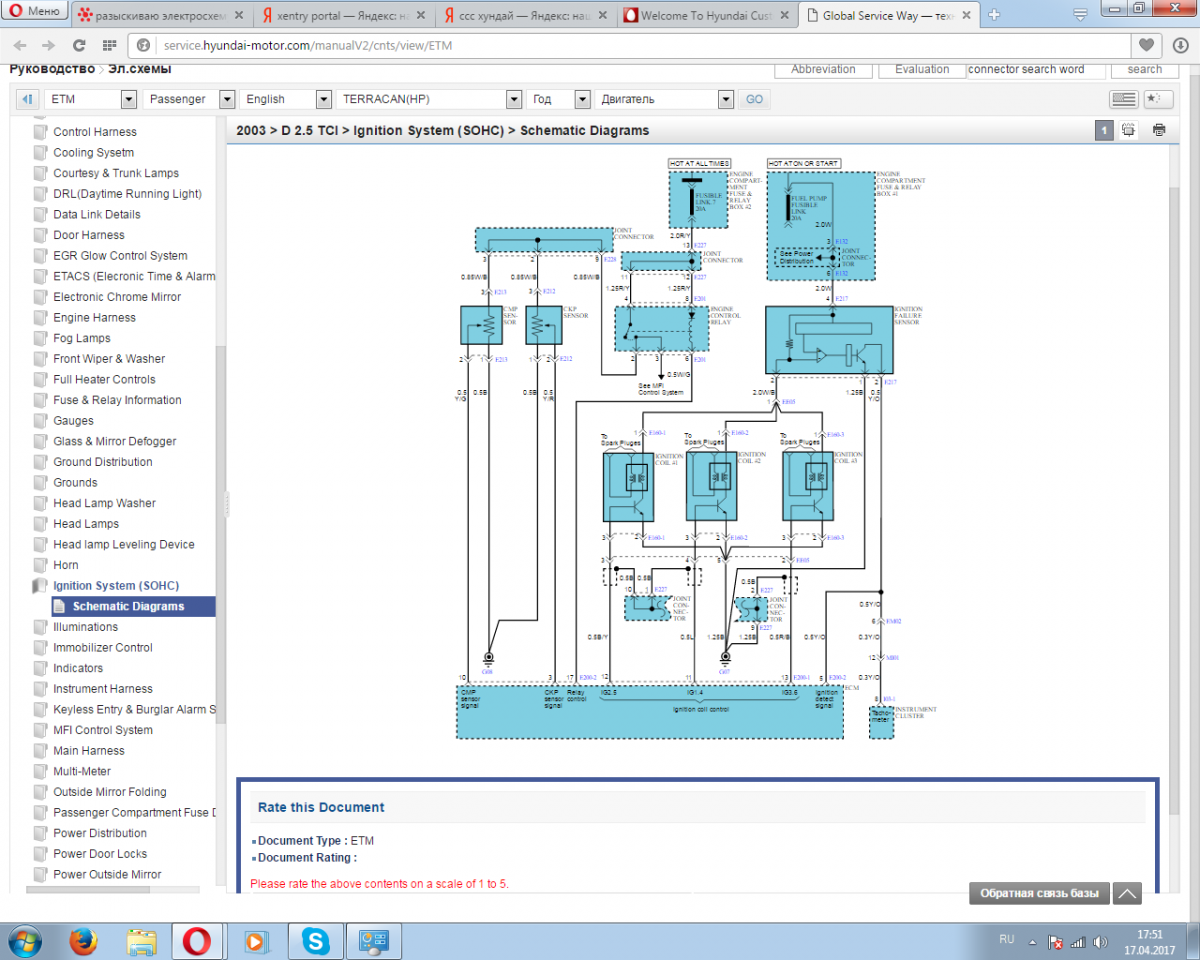Open the favorites star icon
The image size is (1200, 960).
[1157, 99]
